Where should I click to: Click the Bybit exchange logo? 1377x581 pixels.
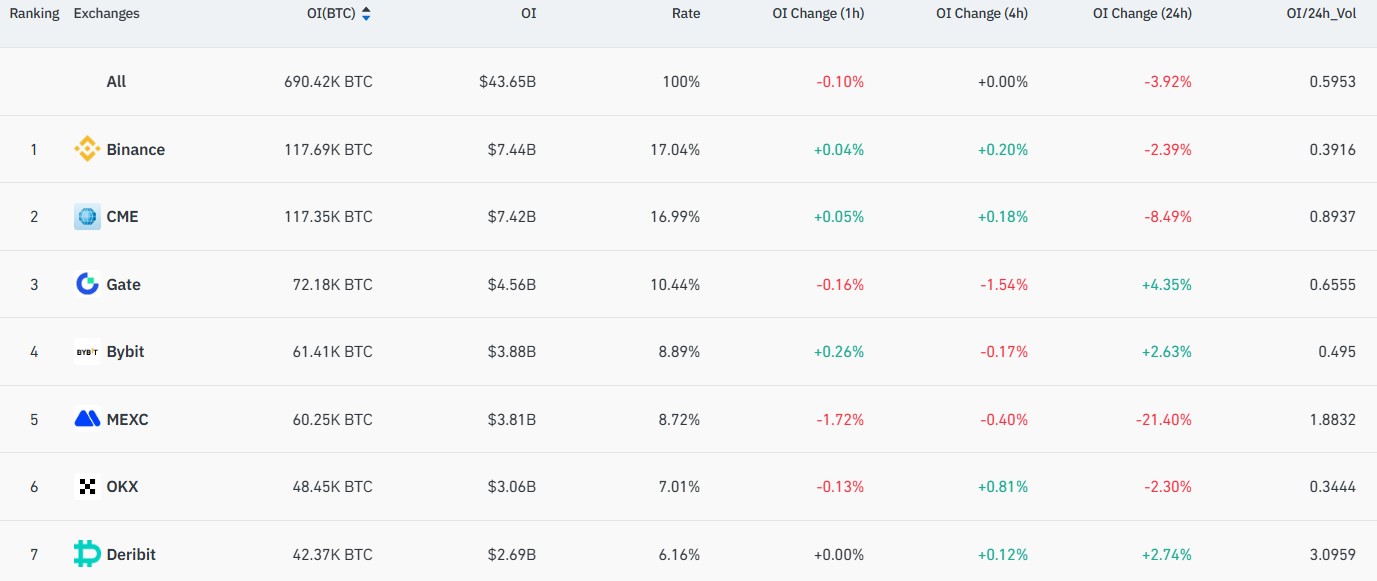(x=88, y=351)
